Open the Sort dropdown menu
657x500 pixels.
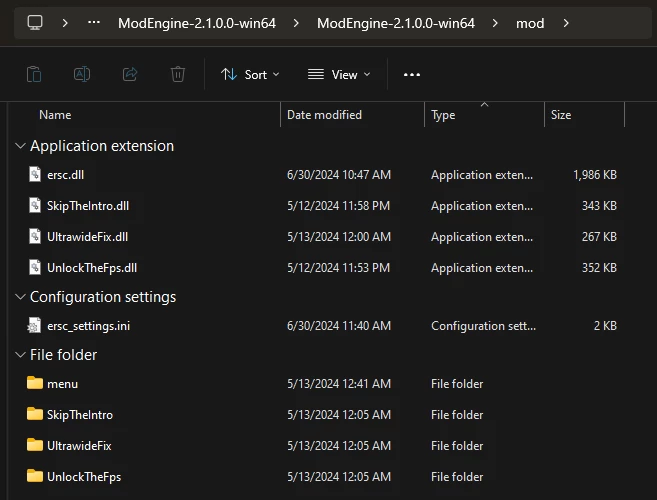tap(250, 75)
